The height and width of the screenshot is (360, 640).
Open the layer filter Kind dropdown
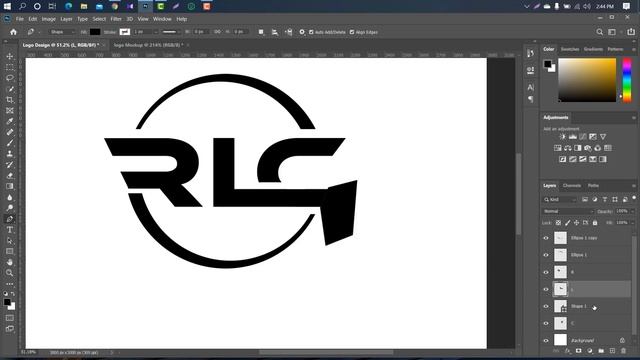coord(560,200)
